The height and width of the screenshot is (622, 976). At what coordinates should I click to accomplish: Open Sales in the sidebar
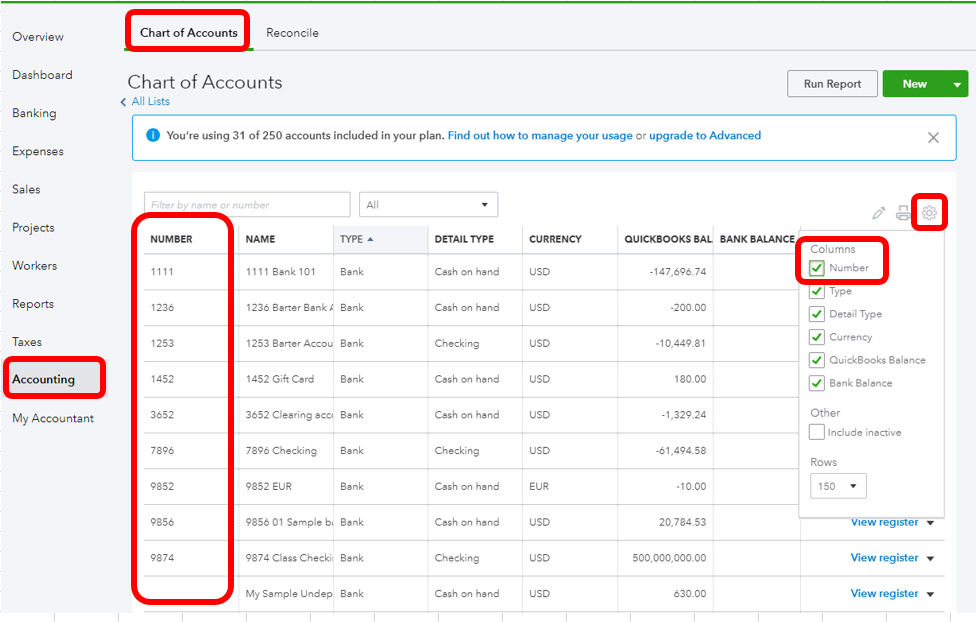pyautogui.click(x=26, y=189)
